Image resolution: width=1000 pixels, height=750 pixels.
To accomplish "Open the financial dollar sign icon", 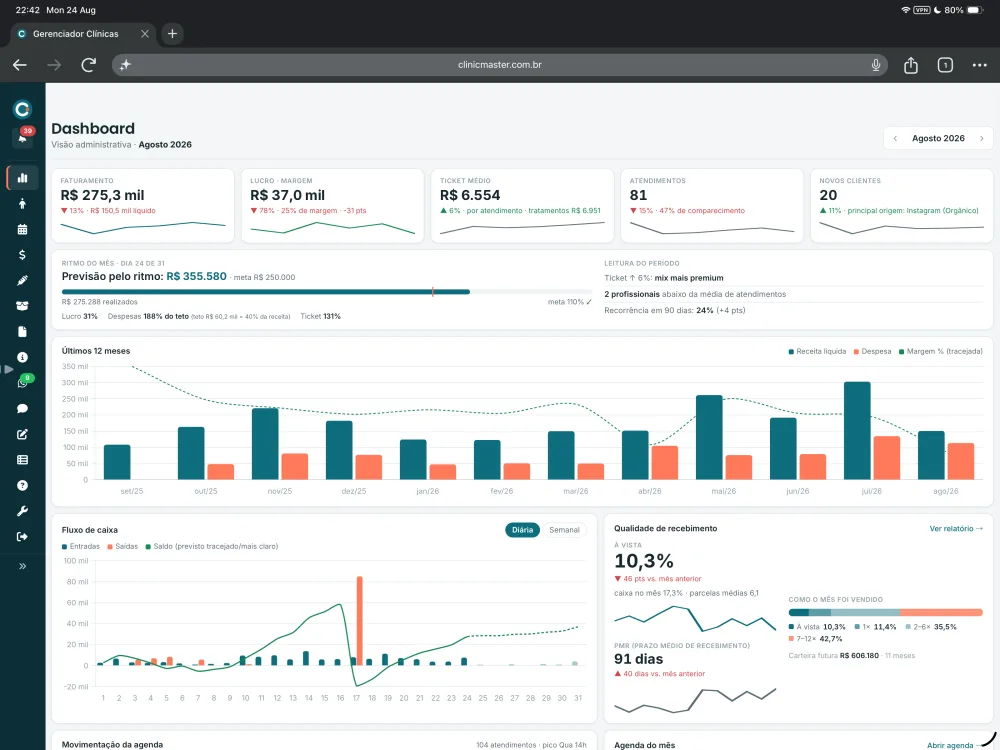I will tap(22, 254).
